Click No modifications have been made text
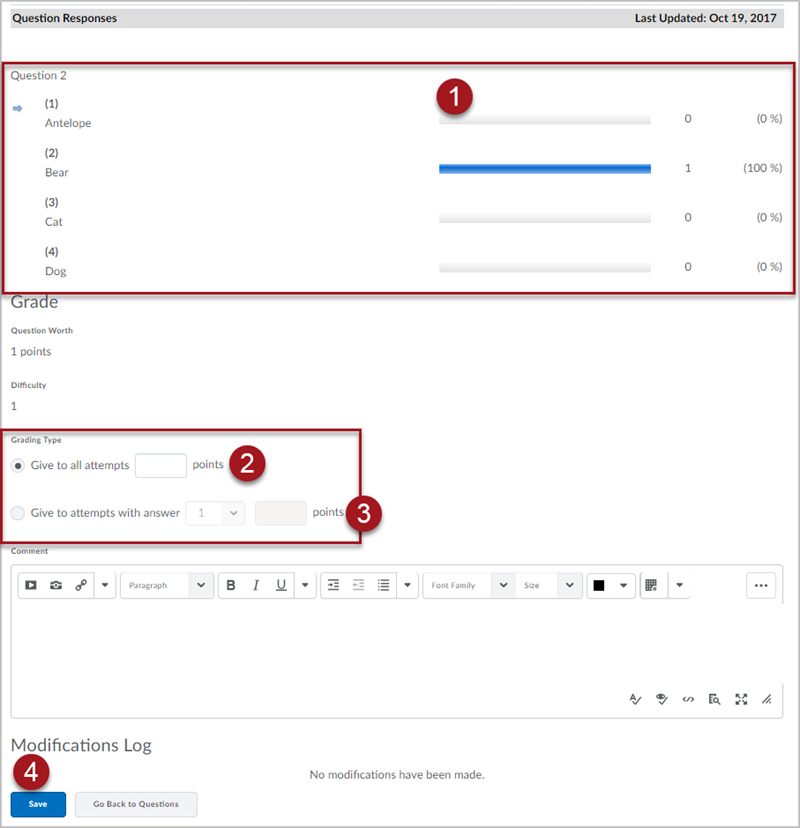 pos(397,775)
